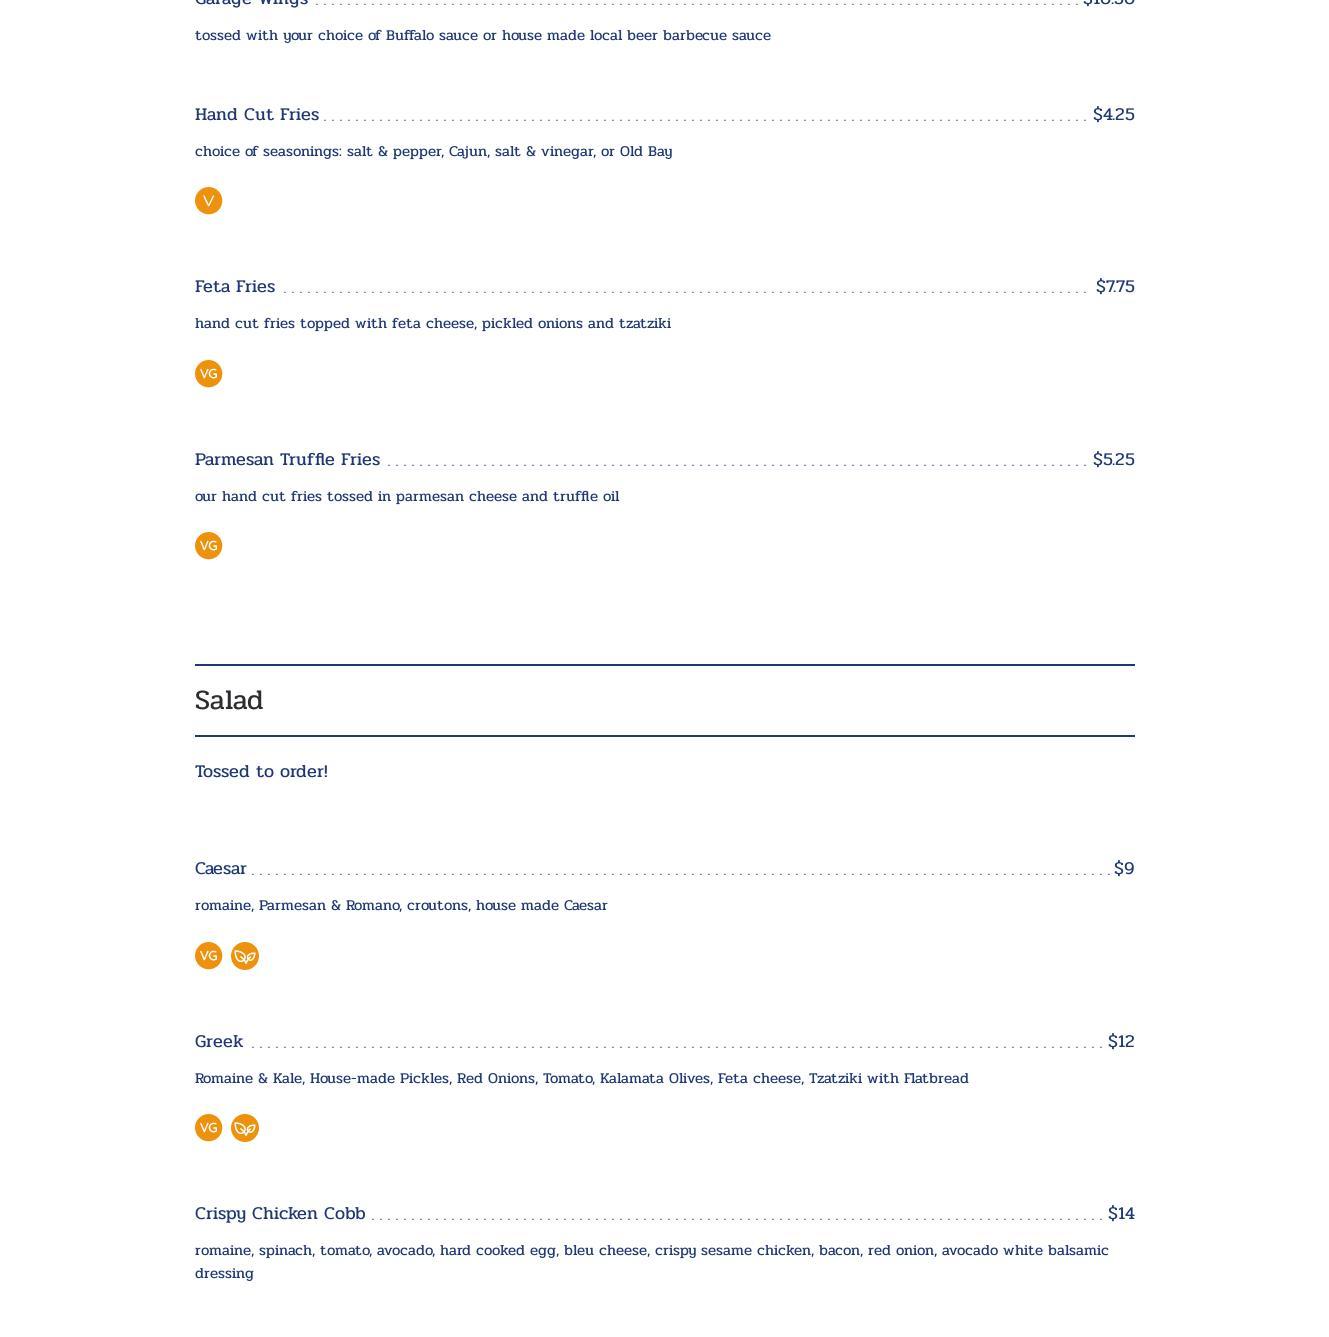Click the Hand Cut Fries item title
This screenshot has width=1329, height=1337.
coord(257,115)
